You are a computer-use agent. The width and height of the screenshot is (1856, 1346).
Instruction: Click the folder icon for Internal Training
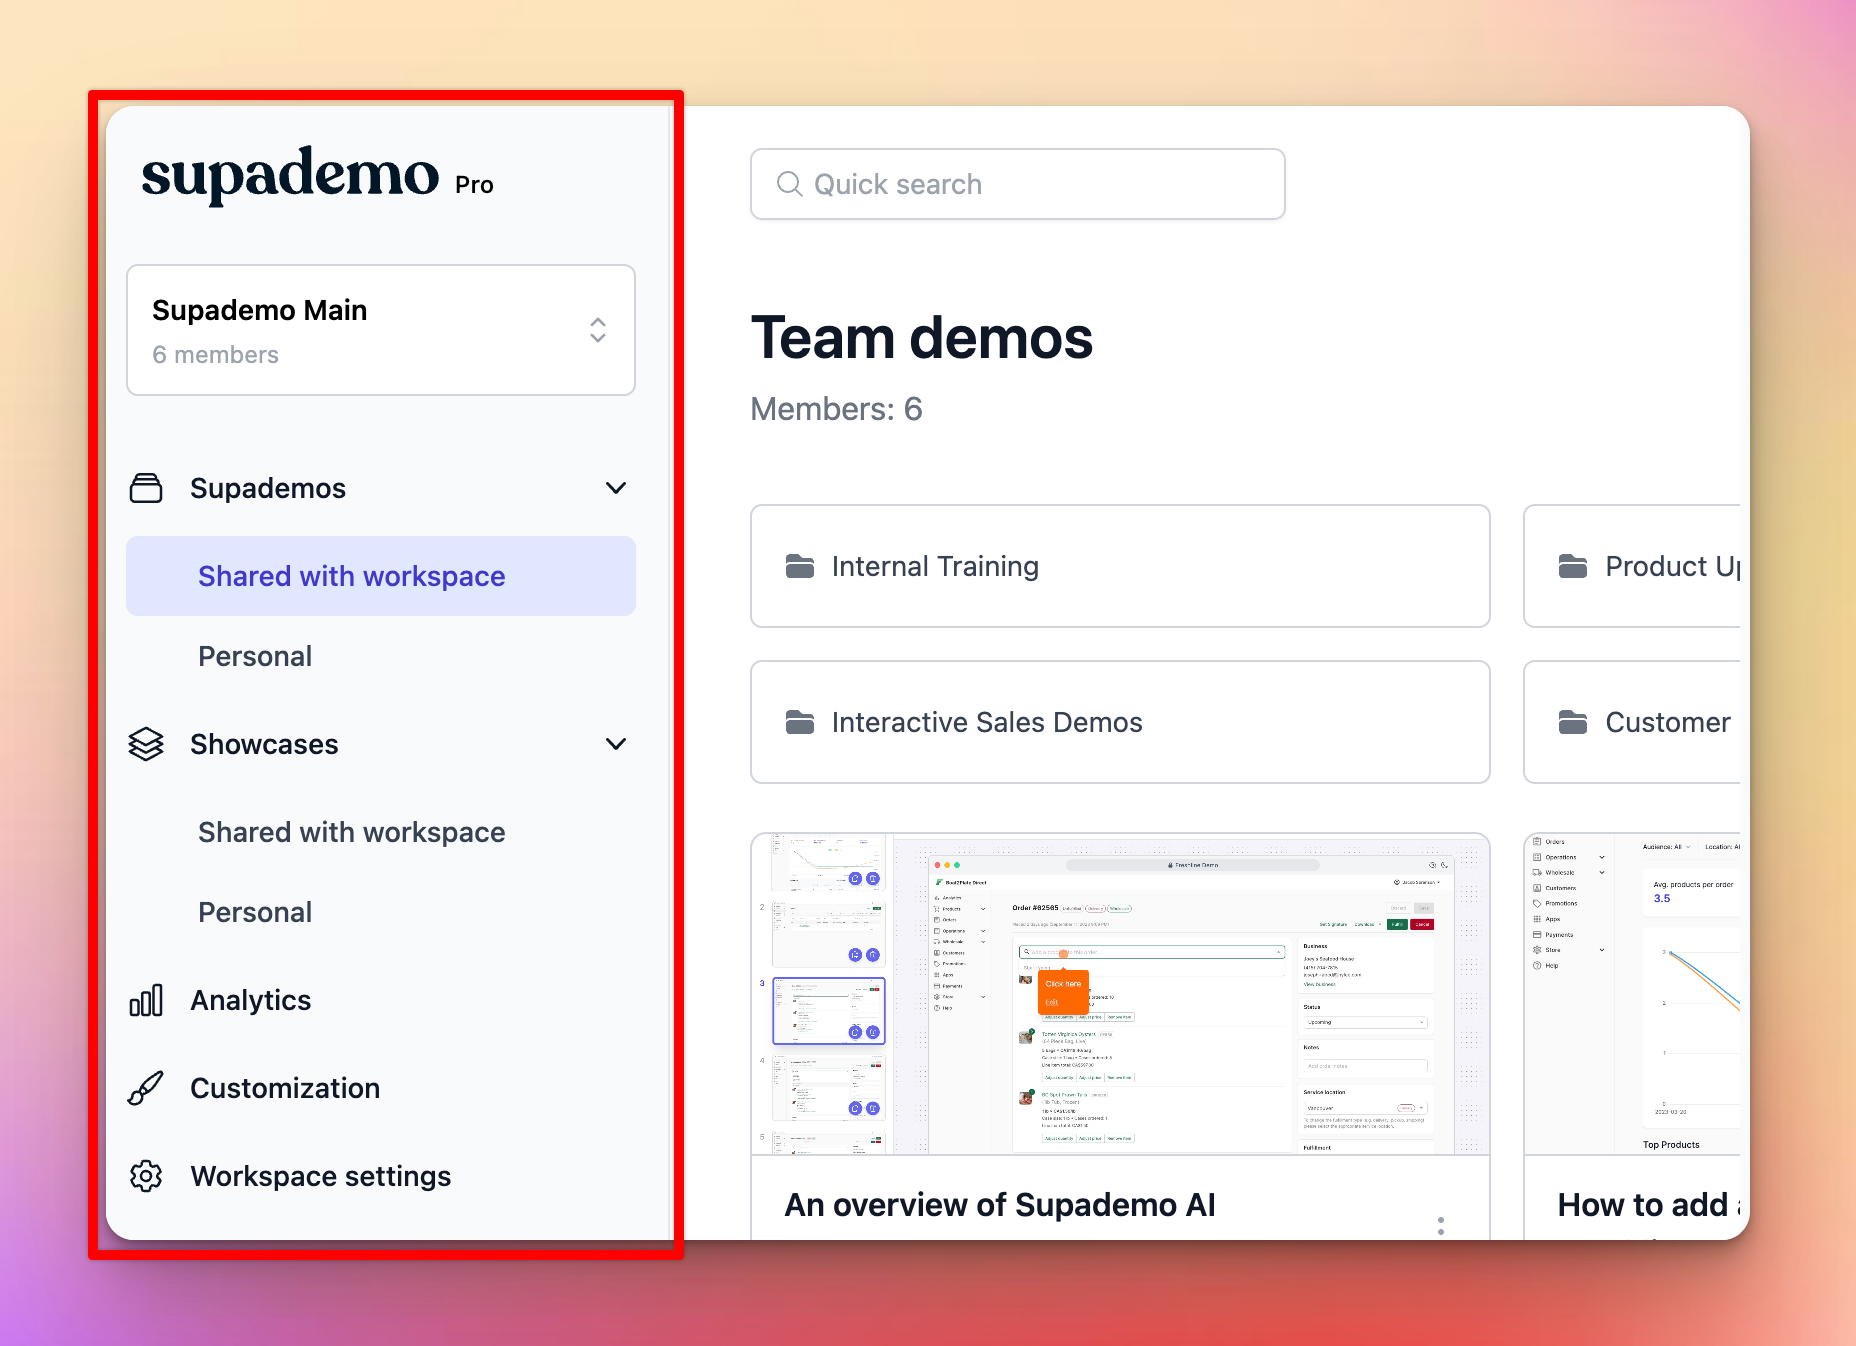(800, 566)
